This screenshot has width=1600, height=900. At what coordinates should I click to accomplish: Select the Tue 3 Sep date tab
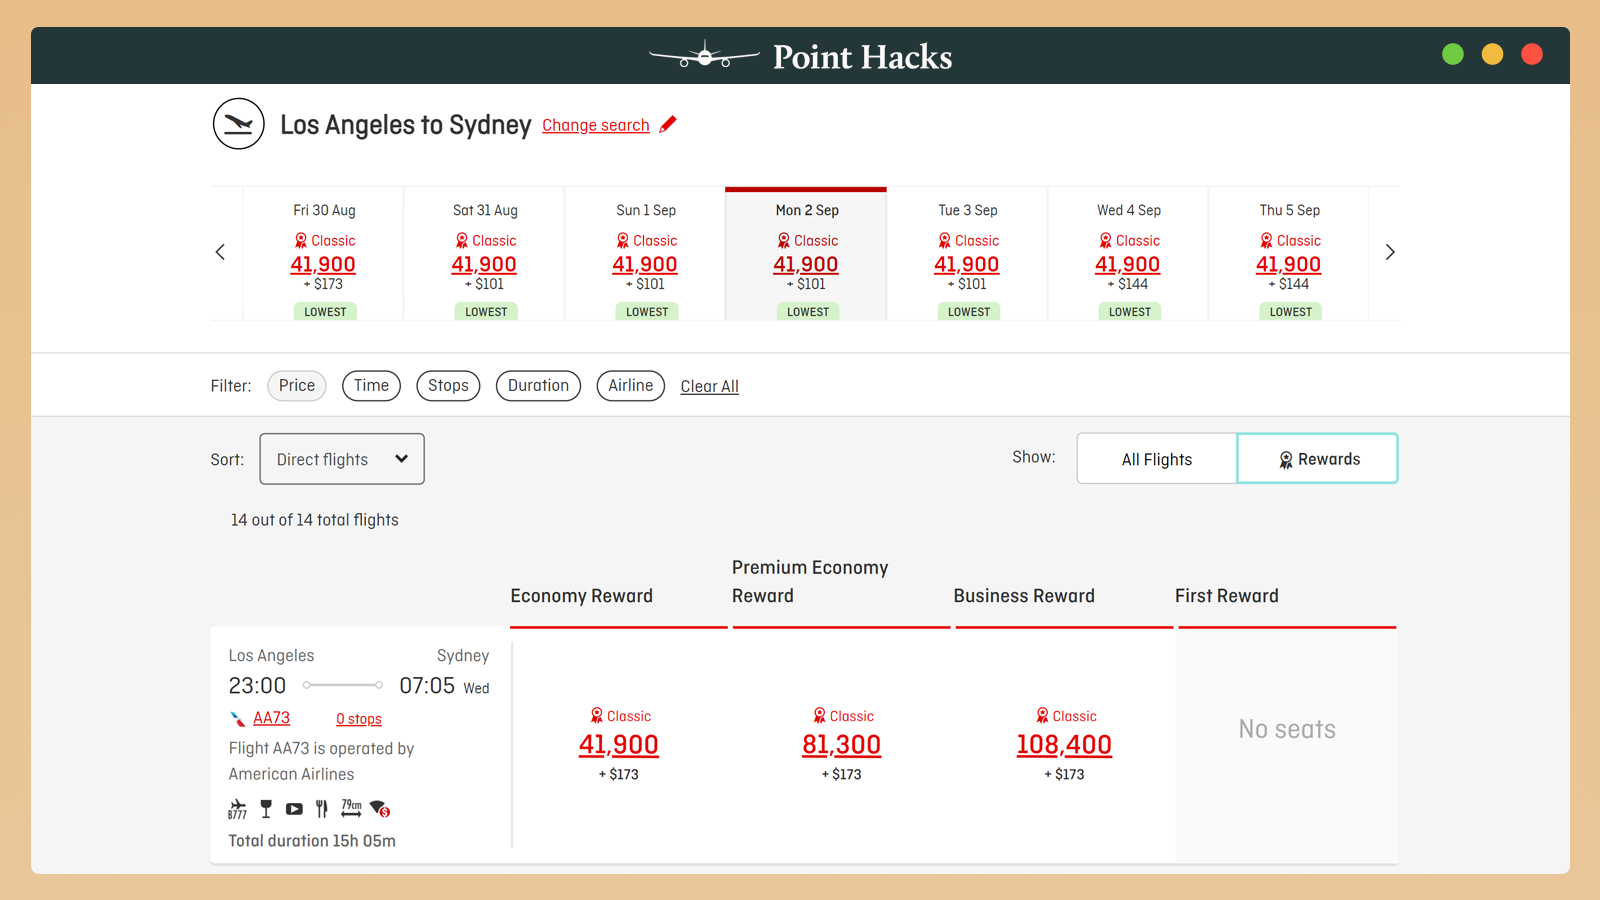point(968,254)
